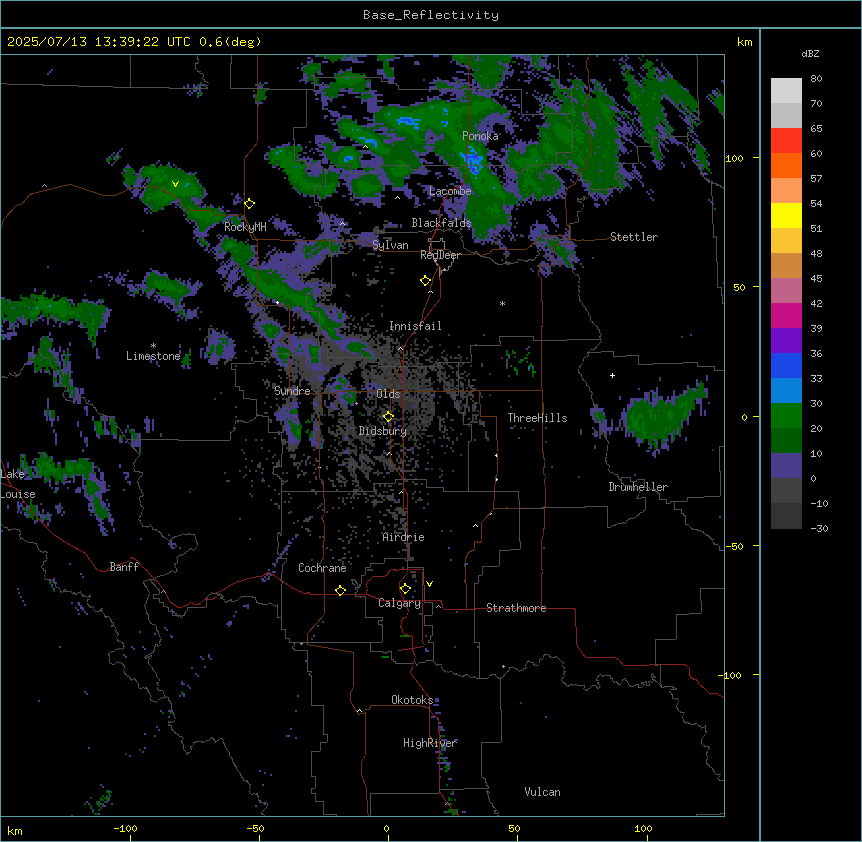Click the Banff label
The image size is (862, 842).
[x=124, y=567]
